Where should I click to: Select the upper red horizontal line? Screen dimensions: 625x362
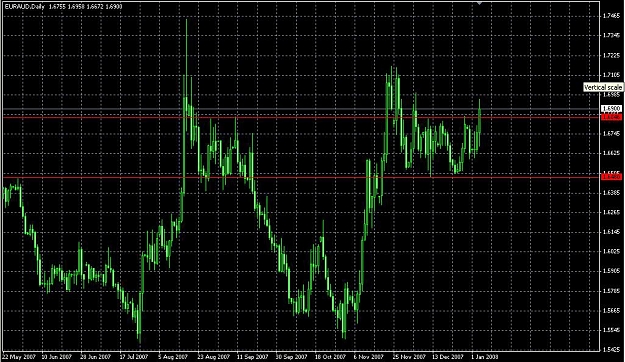click(x=301, y=117)
